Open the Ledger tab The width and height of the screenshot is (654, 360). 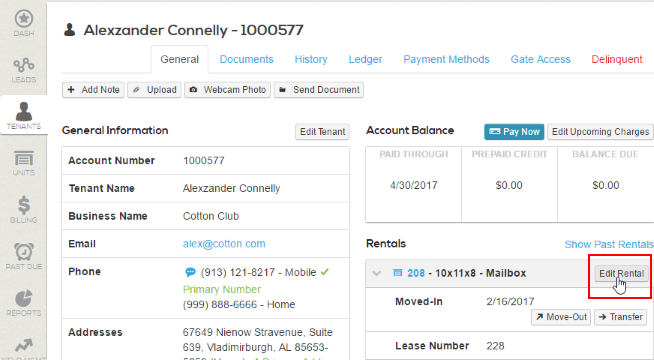click(x=365, y=59)
